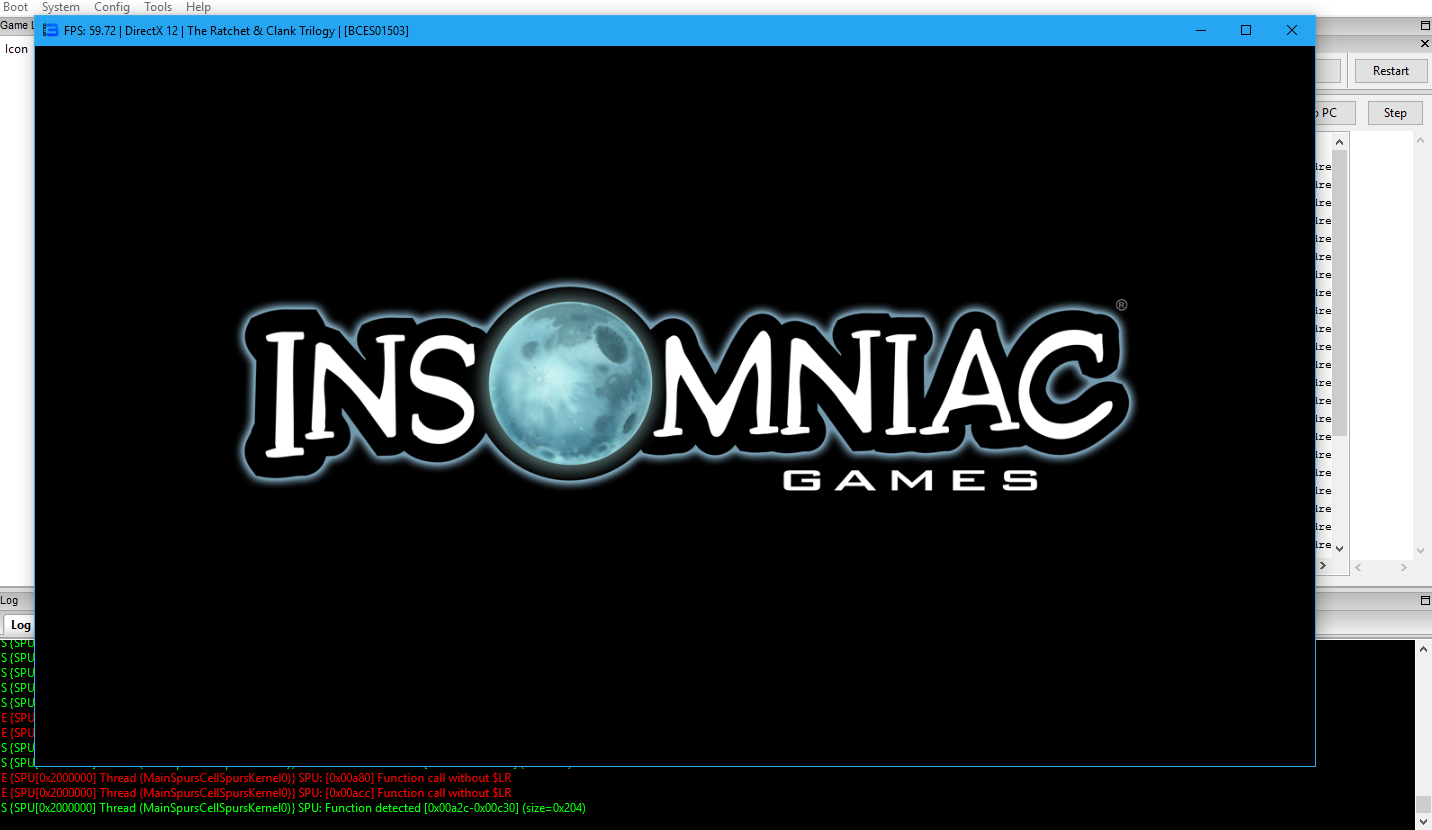The image size is (1432, 830).
Task: Open the System menu
Action: [x=60, y=7]
